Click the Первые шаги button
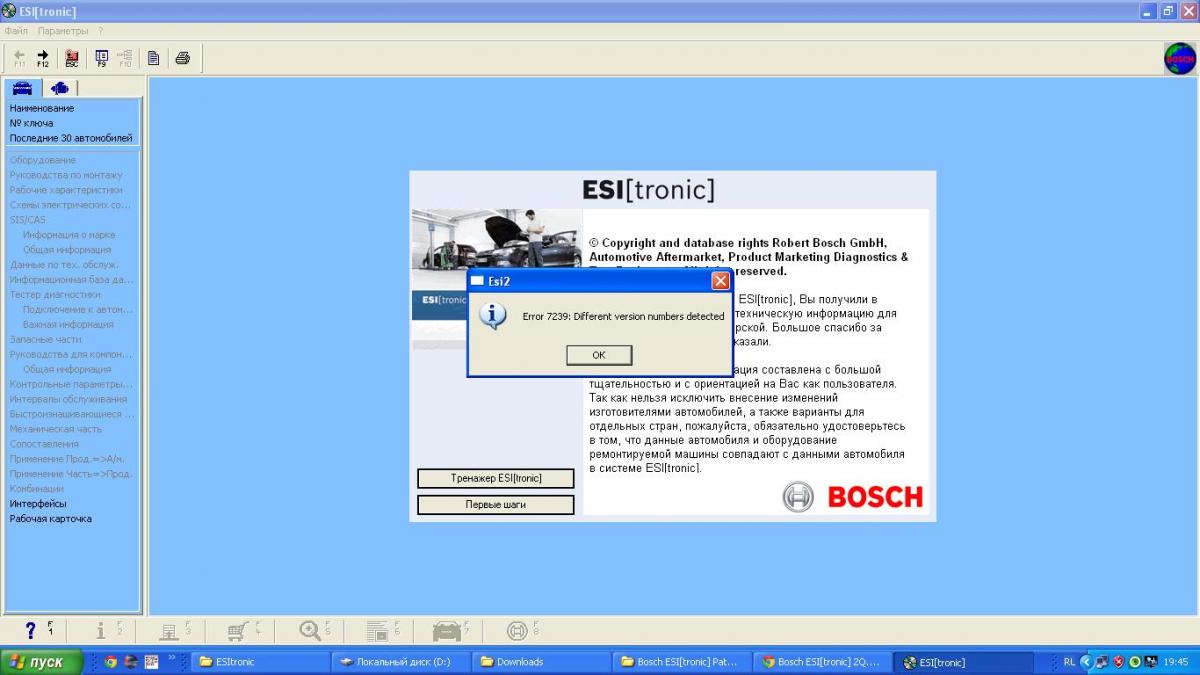 pos(495,505)
